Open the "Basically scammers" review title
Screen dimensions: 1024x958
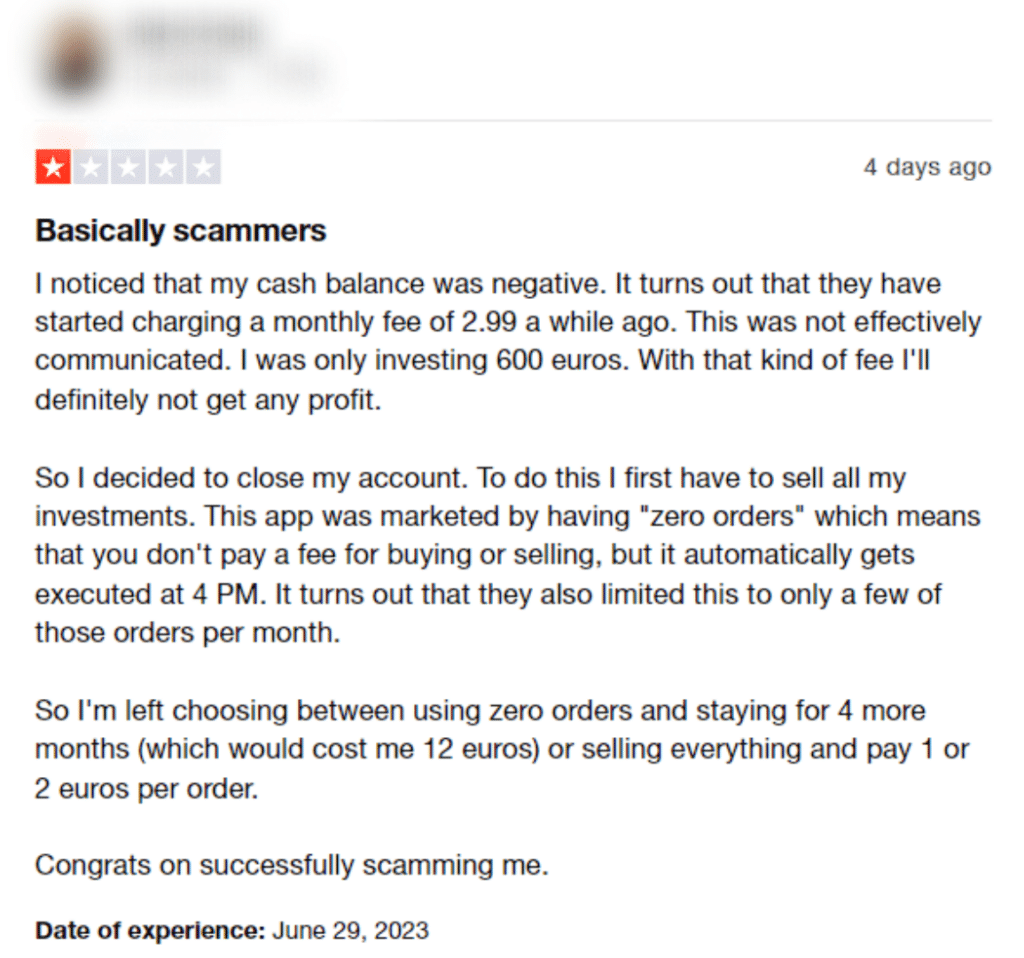coord(181,231)
